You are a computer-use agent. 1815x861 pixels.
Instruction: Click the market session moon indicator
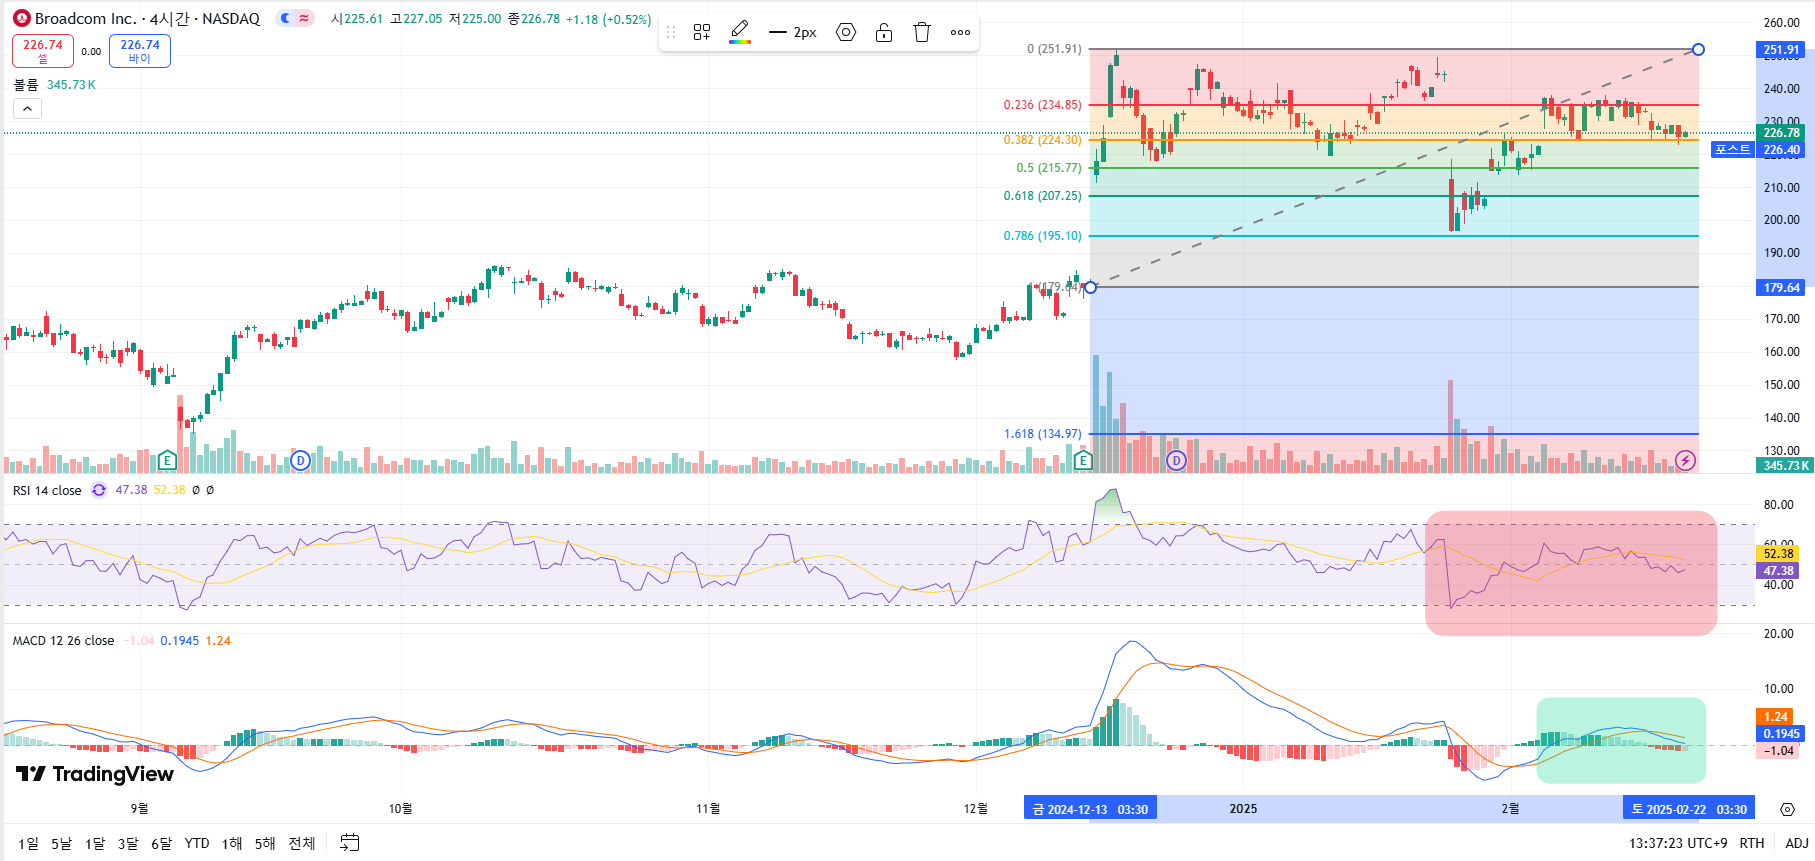pyautogui.click(x=286, y=18)
